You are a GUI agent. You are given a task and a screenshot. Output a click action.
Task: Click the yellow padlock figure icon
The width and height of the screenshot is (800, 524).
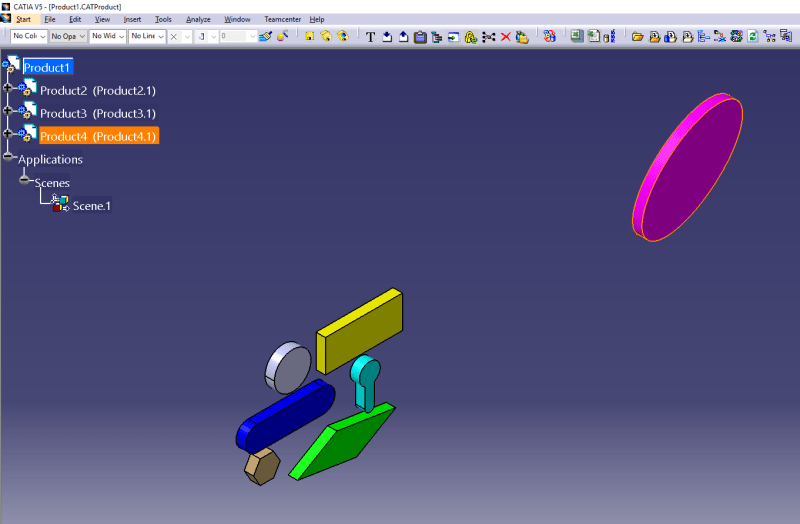[470, 37]
